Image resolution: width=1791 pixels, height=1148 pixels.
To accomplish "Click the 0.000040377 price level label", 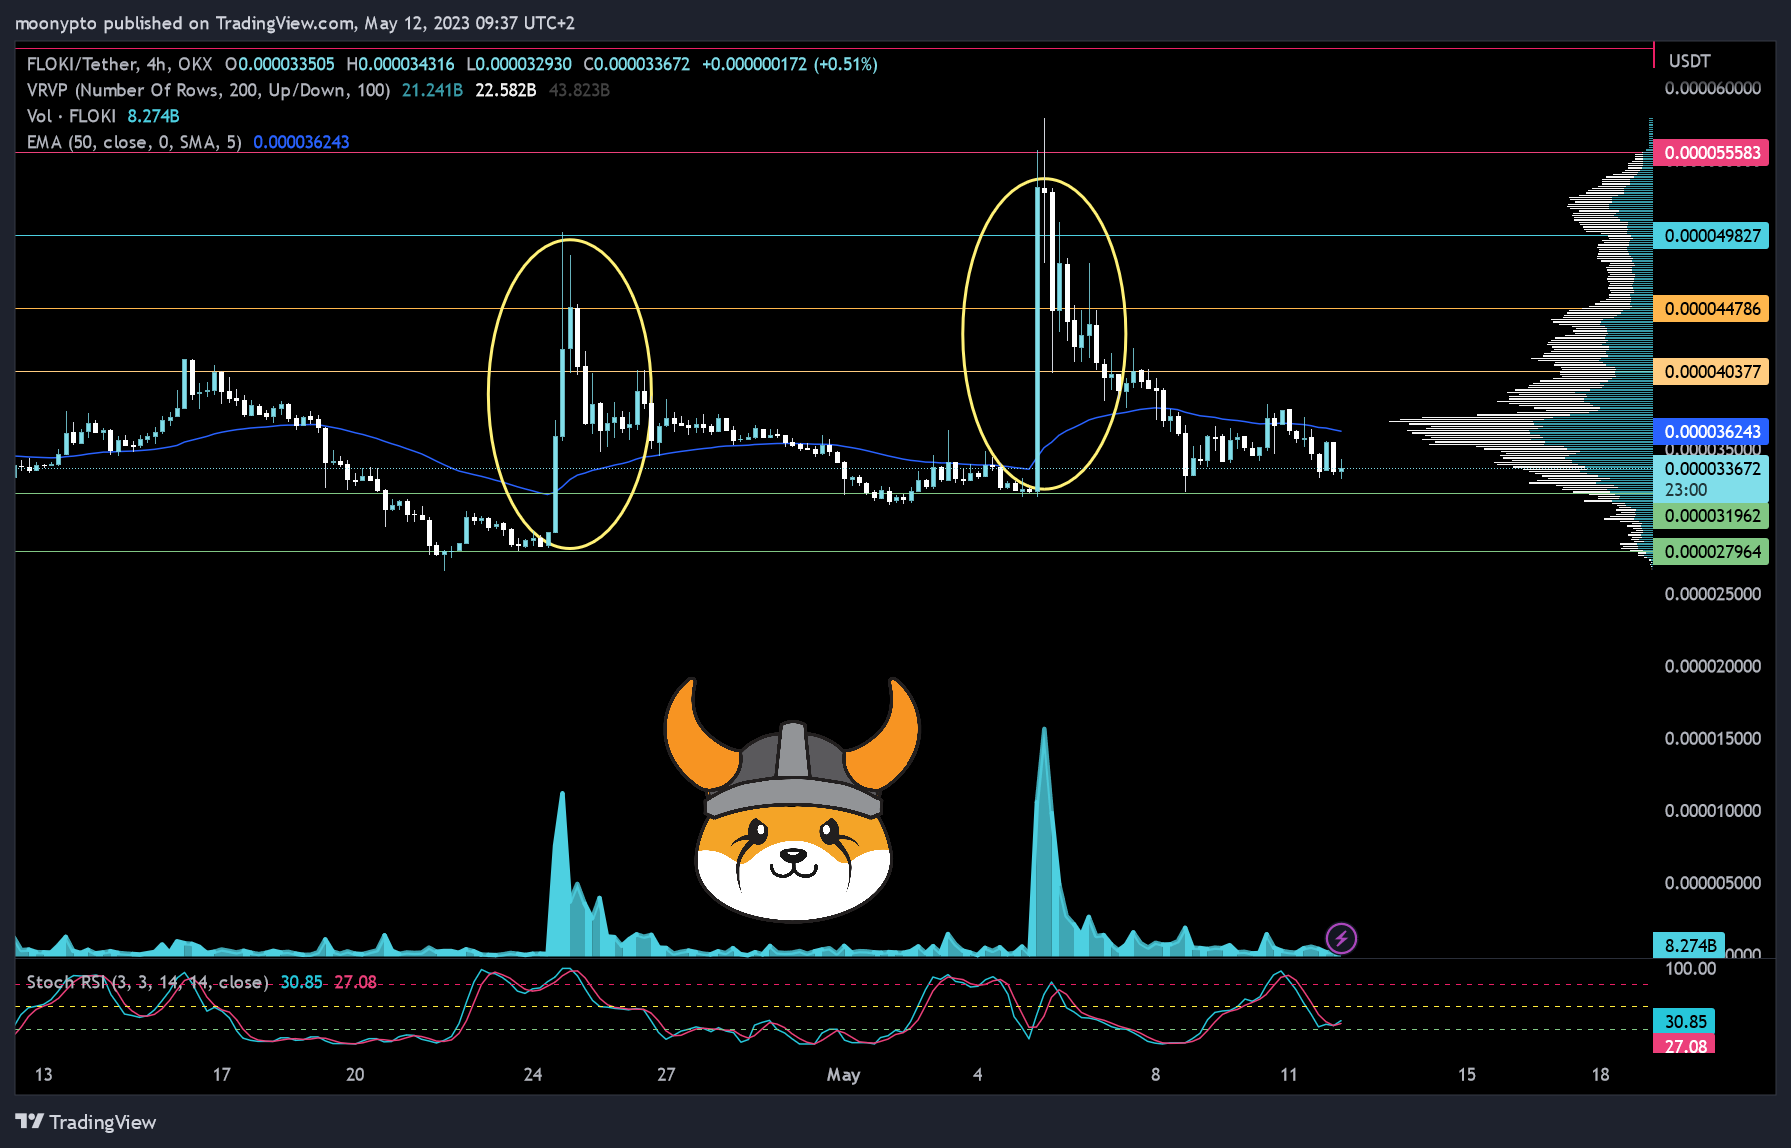I will (x=1711, y=372).
